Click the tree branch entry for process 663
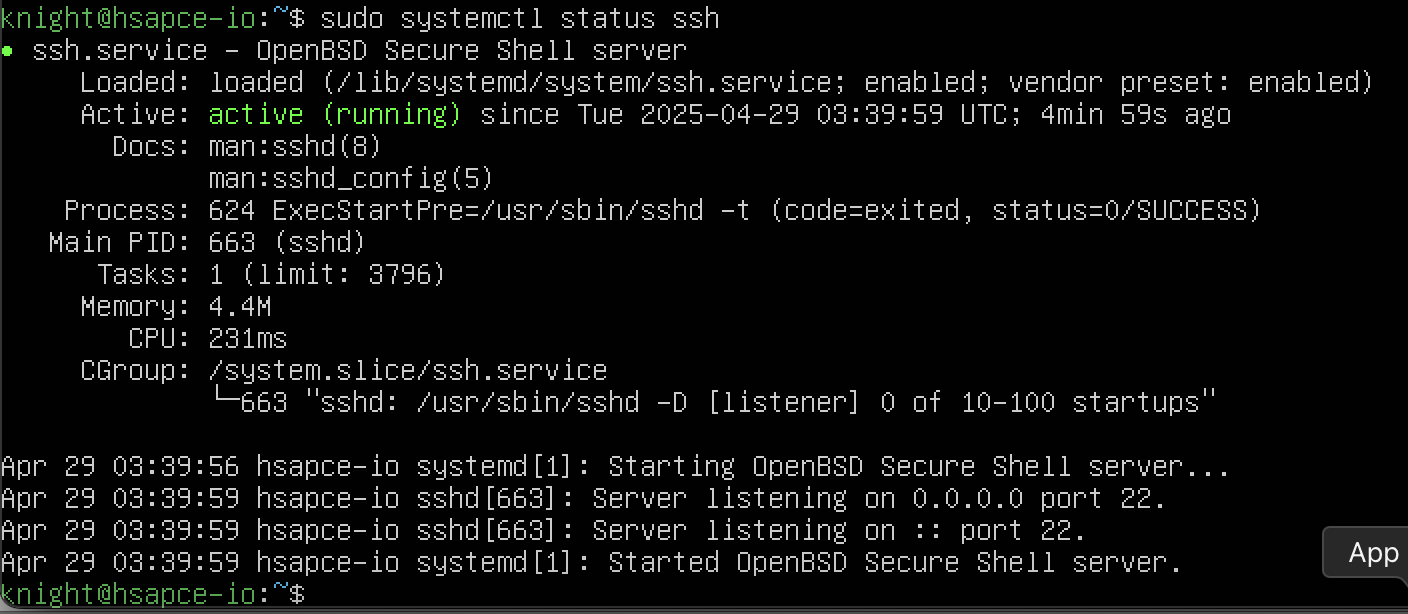Screen dimensions: 1408x614 point(711,403)
